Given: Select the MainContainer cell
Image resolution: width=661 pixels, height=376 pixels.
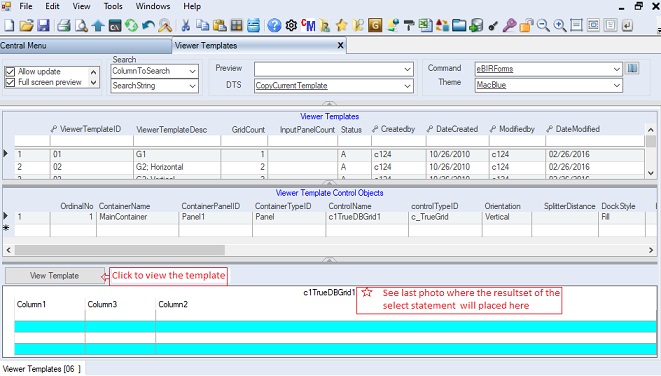Looking at the screenshot, I should coord(137,217).
